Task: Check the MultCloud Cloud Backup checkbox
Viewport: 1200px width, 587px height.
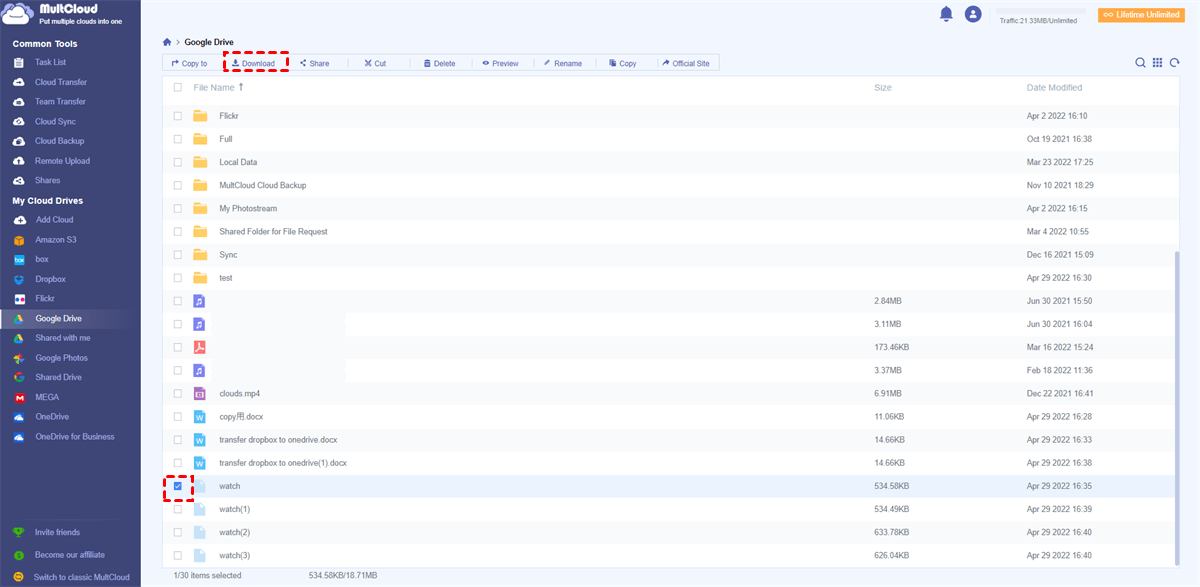Action: click(x=178, y=185)
